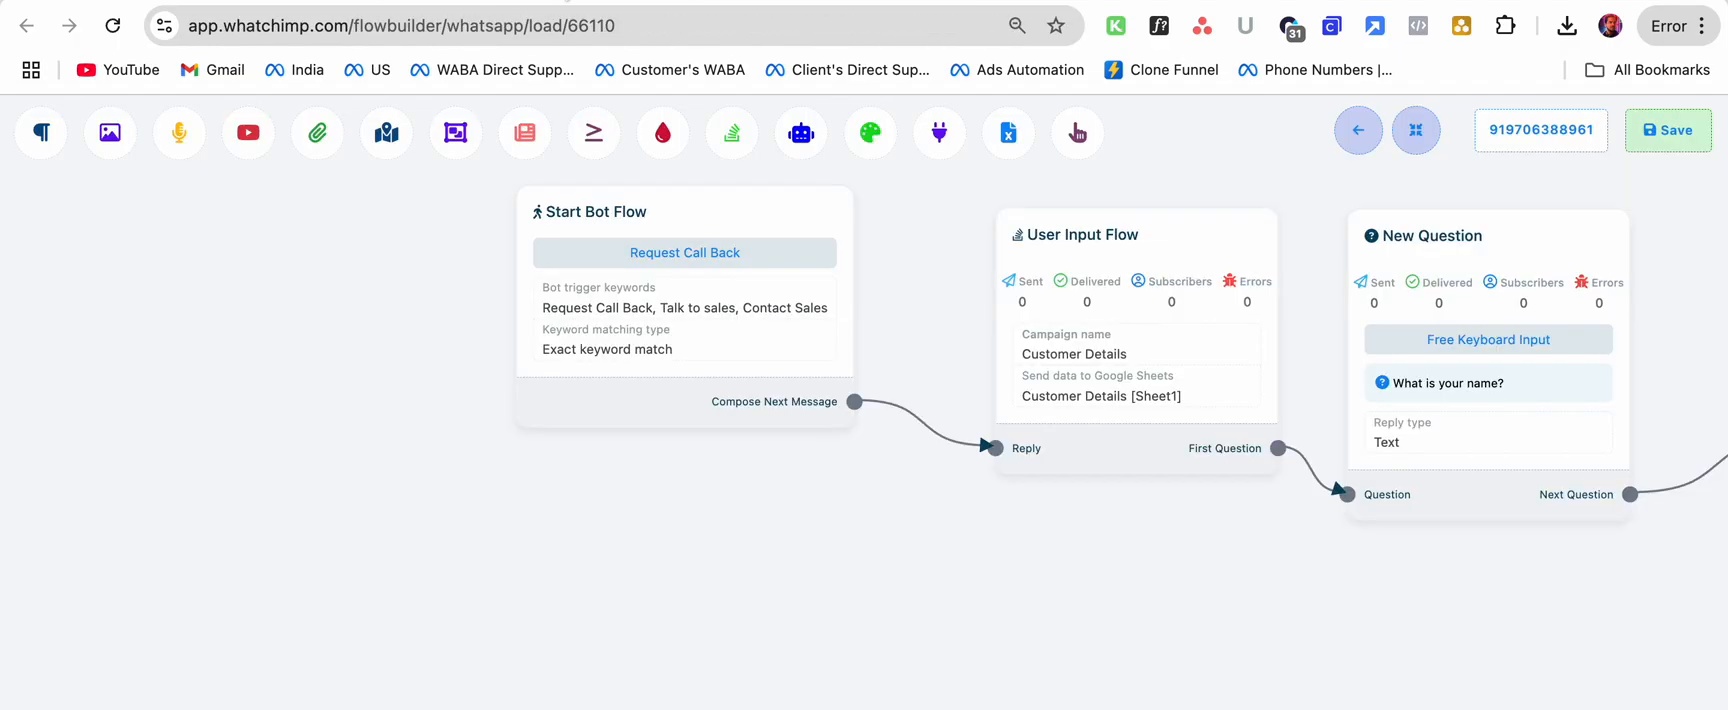Viewport: 1728px width, 710px height.
Task: Open the f? extension icon
Action: coord(1159,26)
